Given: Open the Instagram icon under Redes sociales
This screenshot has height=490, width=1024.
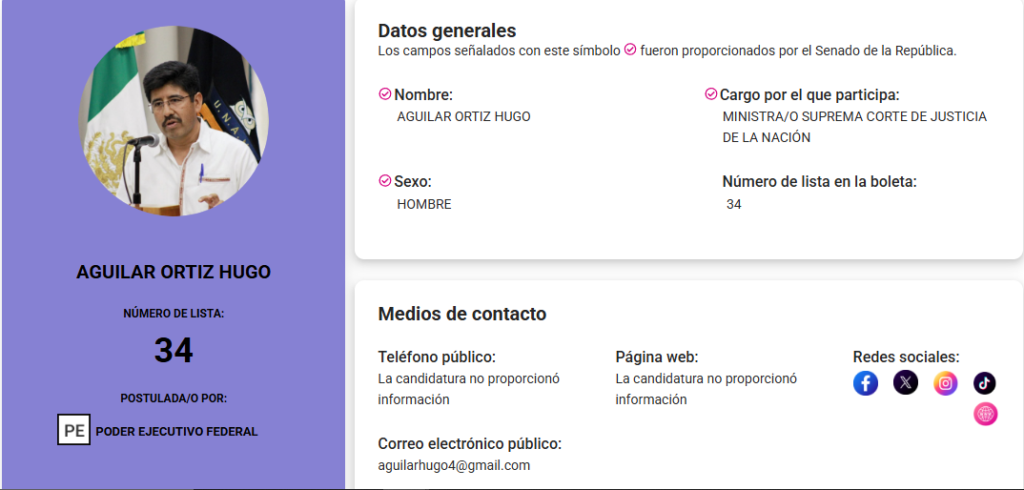Looking at the screenshot, I should (x=945, y=383).
